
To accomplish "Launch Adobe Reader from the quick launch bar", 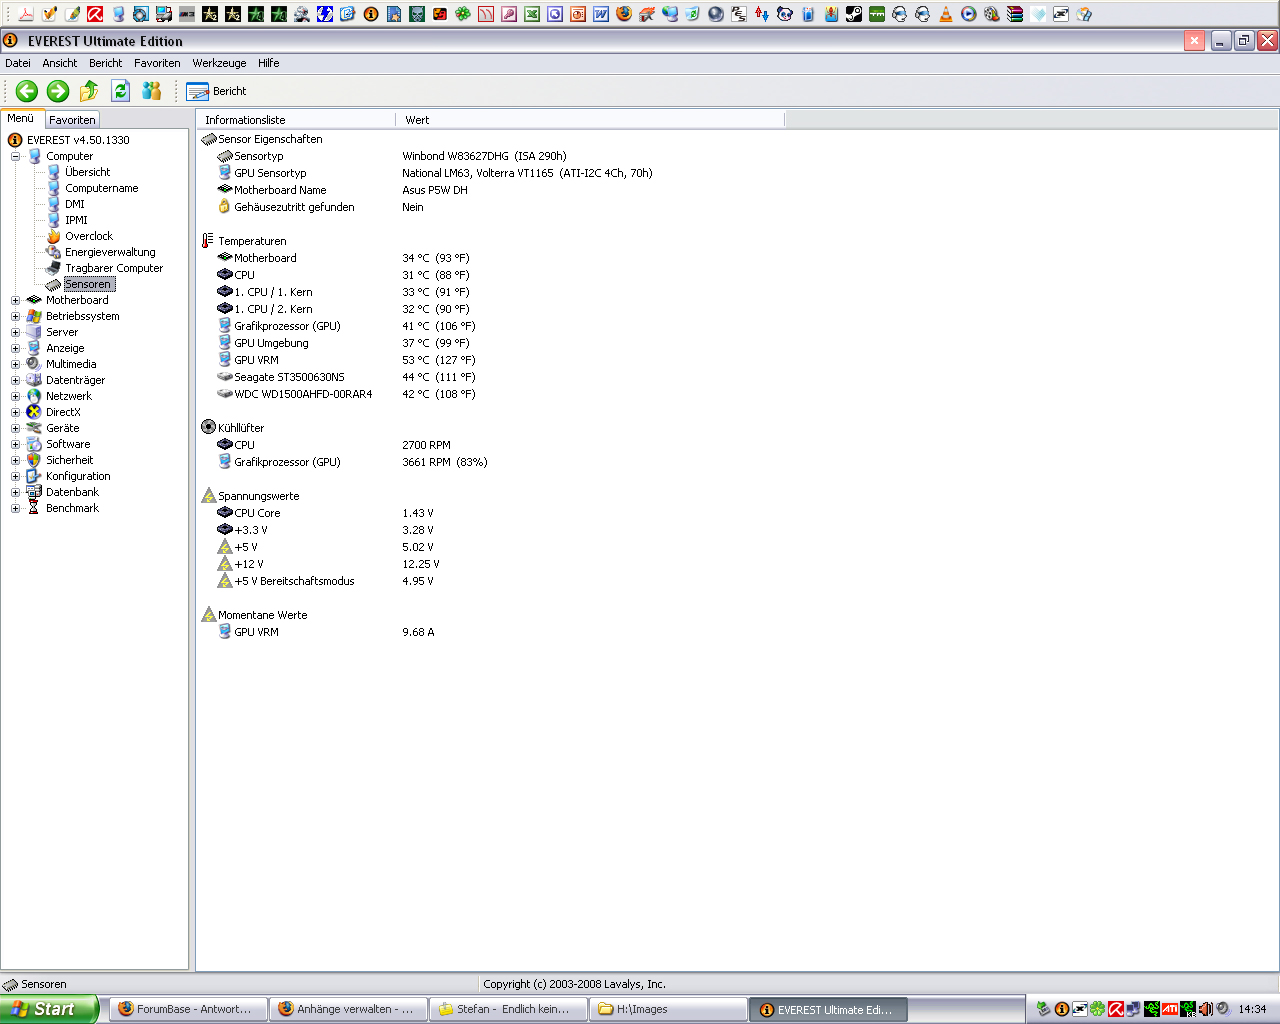I will (x=26, y=14).
